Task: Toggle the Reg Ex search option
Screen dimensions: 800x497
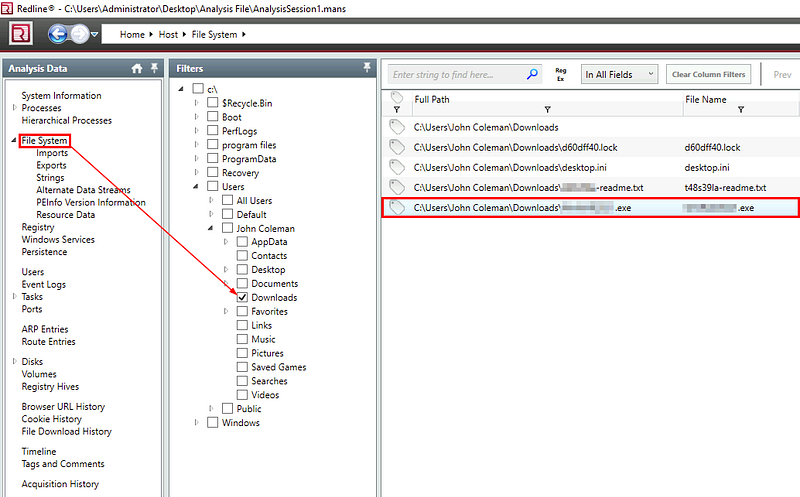Action: (560, 74)
